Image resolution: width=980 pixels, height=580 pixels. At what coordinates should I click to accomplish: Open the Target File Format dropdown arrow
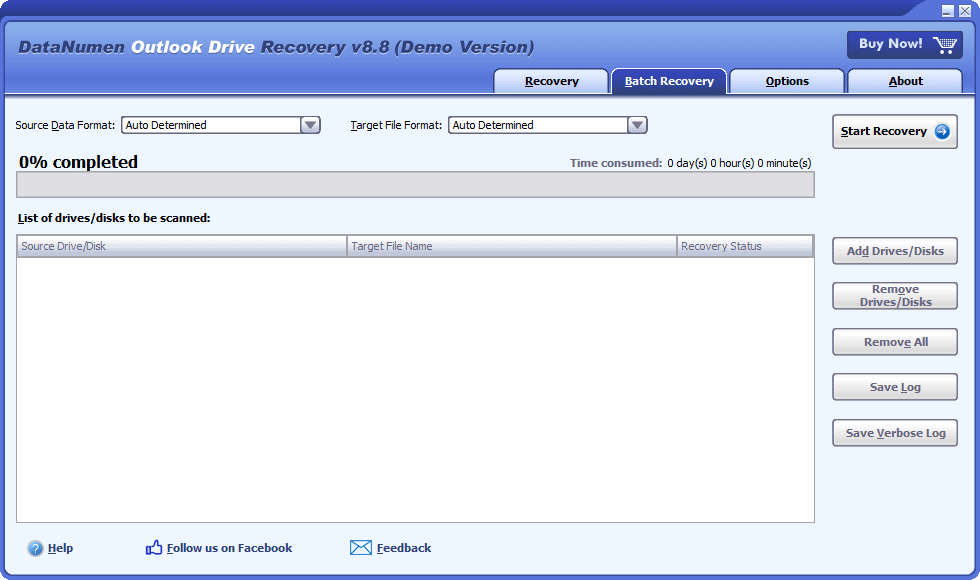[637, 125]
